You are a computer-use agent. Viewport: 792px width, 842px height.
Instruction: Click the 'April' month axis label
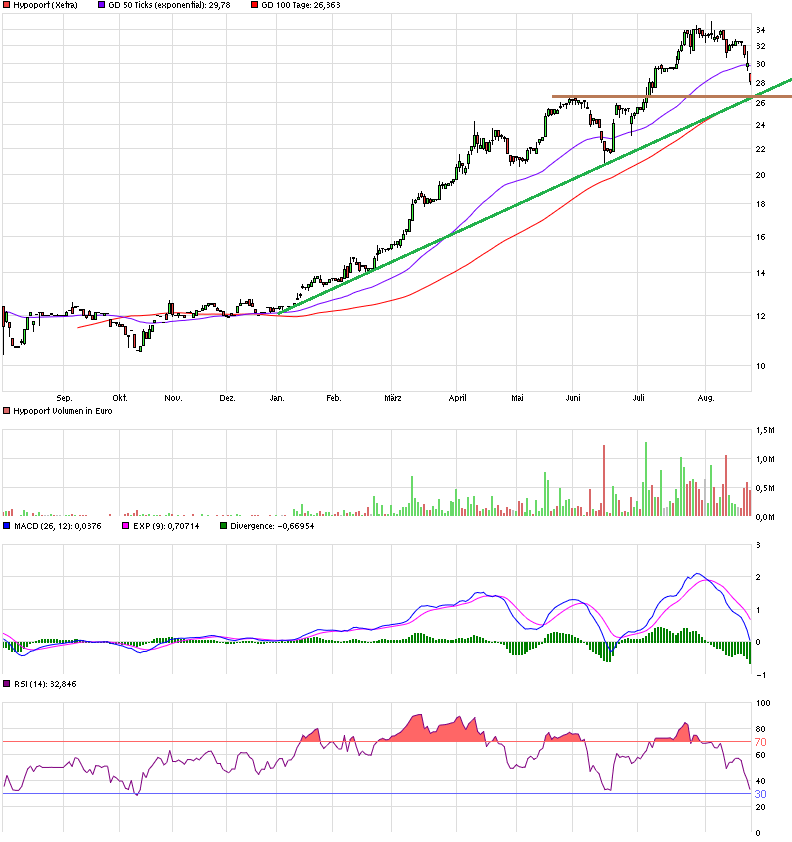coord(457,398)
